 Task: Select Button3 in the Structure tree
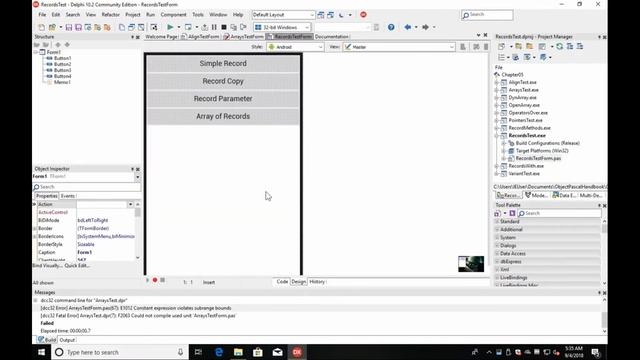click(62, 70)
